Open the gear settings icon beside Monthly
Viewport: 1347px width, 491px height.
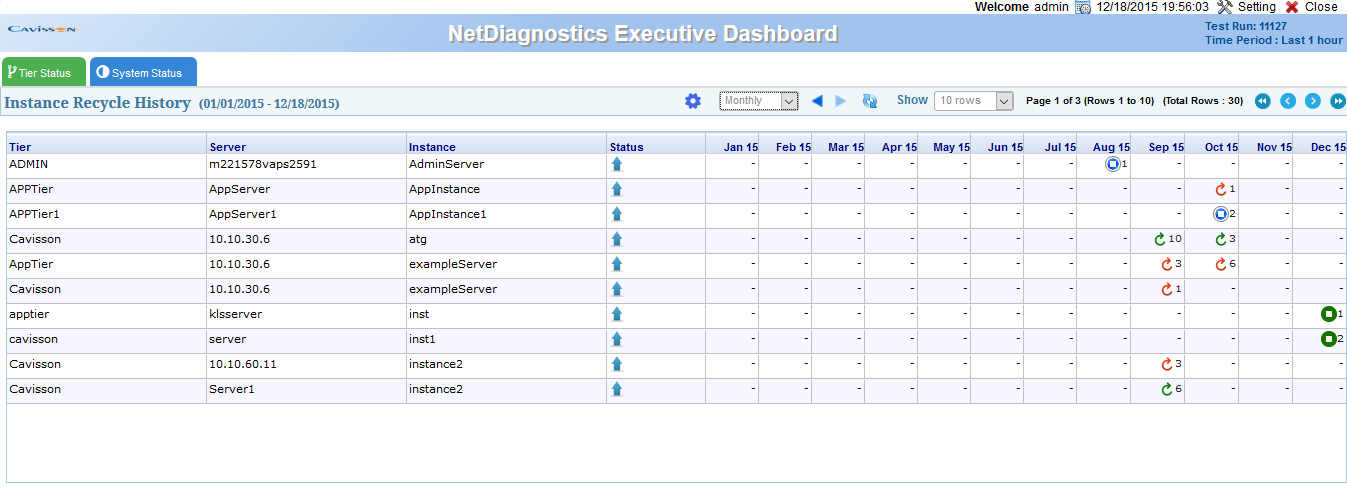(693, 101)
